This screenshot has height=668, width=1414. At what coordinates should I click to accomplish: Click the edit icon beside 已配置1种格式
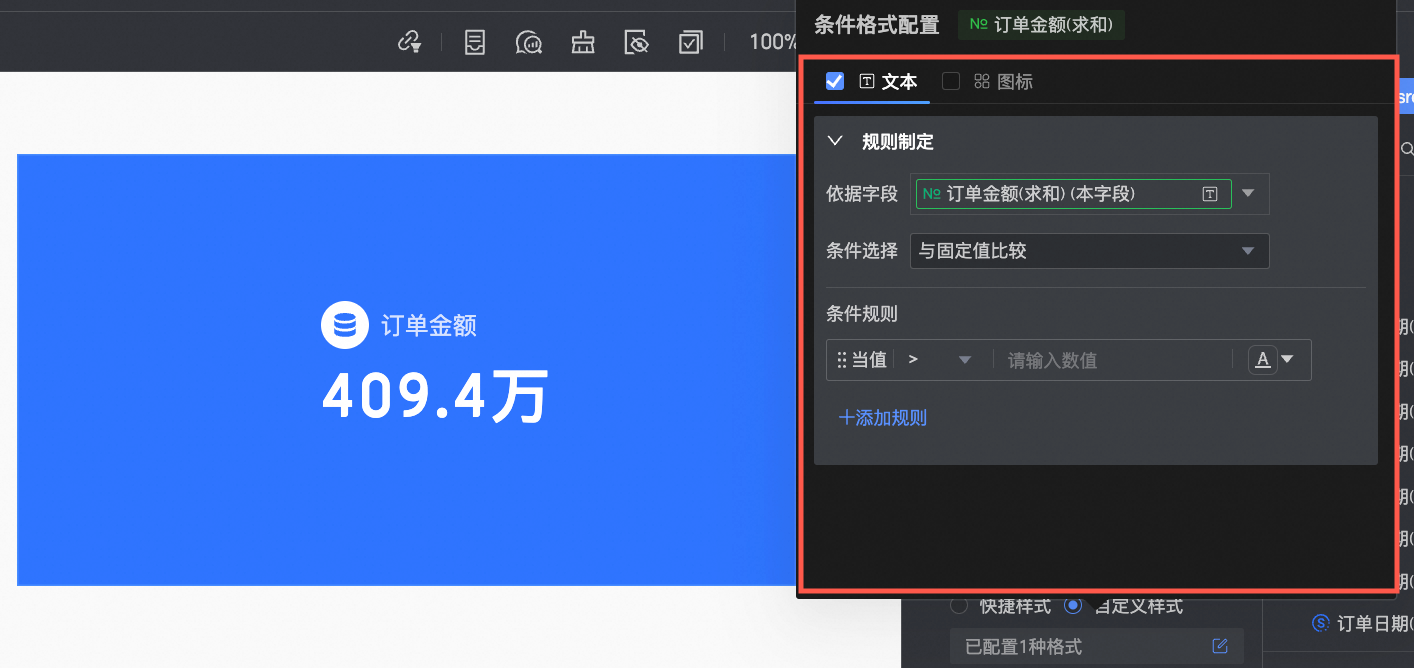tap(1219, 646)
